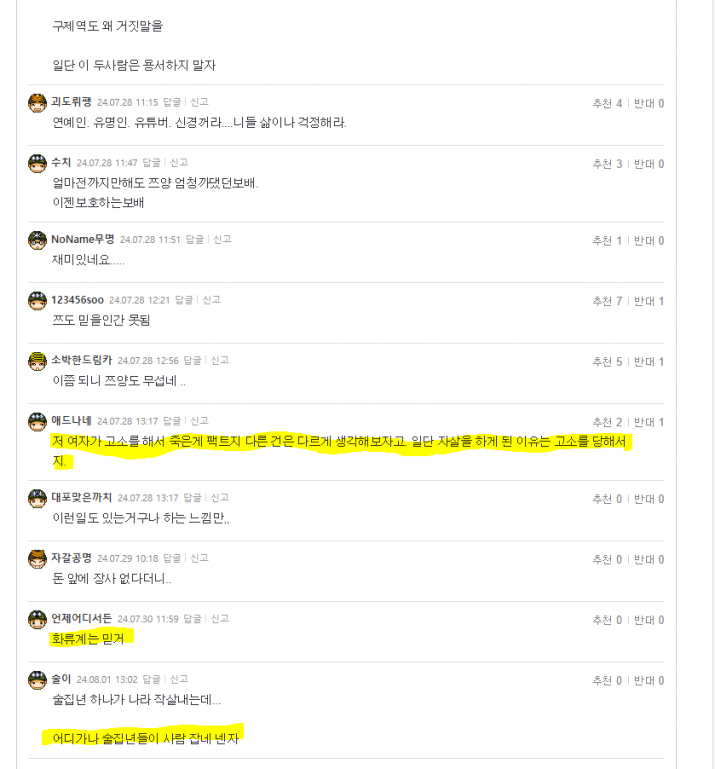
Task: Click the avatar icon of user 괴도뤼팽
Action: click(x=37, y=103)
